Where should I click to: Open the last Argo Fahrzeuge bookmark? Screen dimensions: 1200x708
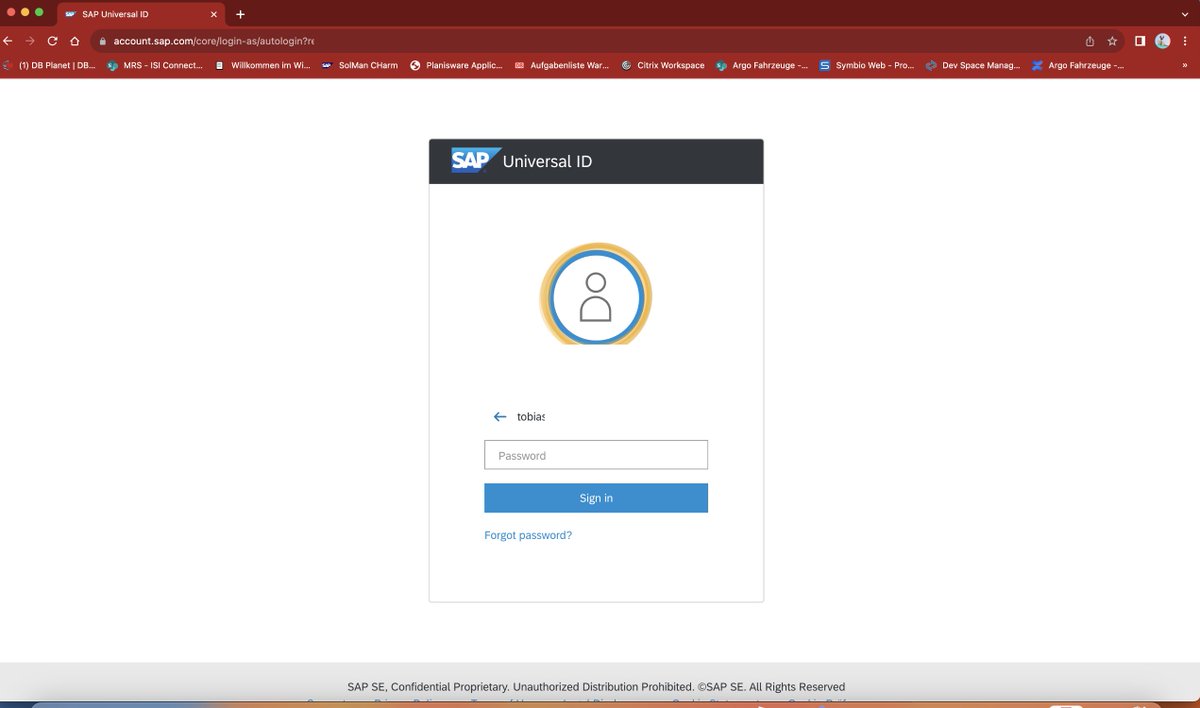click(x=1078, y=65)
